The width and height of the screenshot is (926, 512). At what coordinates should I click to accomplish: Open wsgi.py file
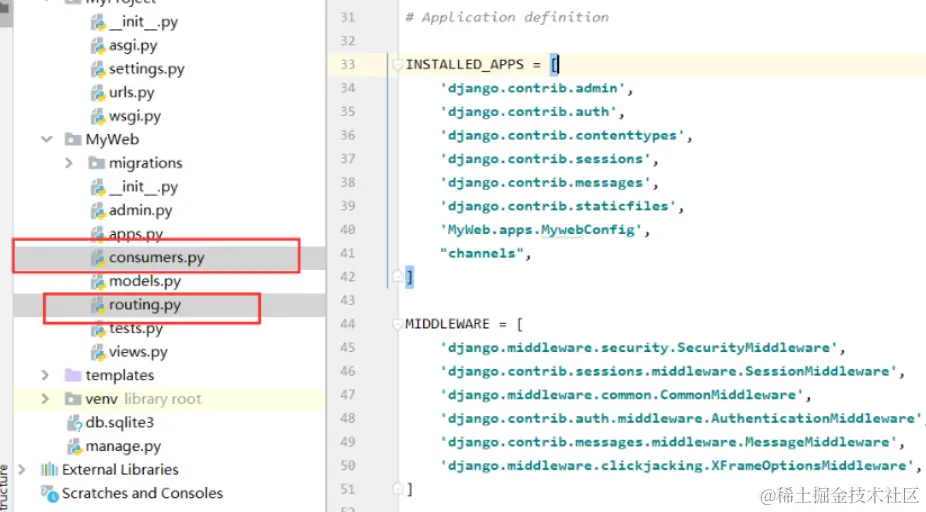(135, 116)
